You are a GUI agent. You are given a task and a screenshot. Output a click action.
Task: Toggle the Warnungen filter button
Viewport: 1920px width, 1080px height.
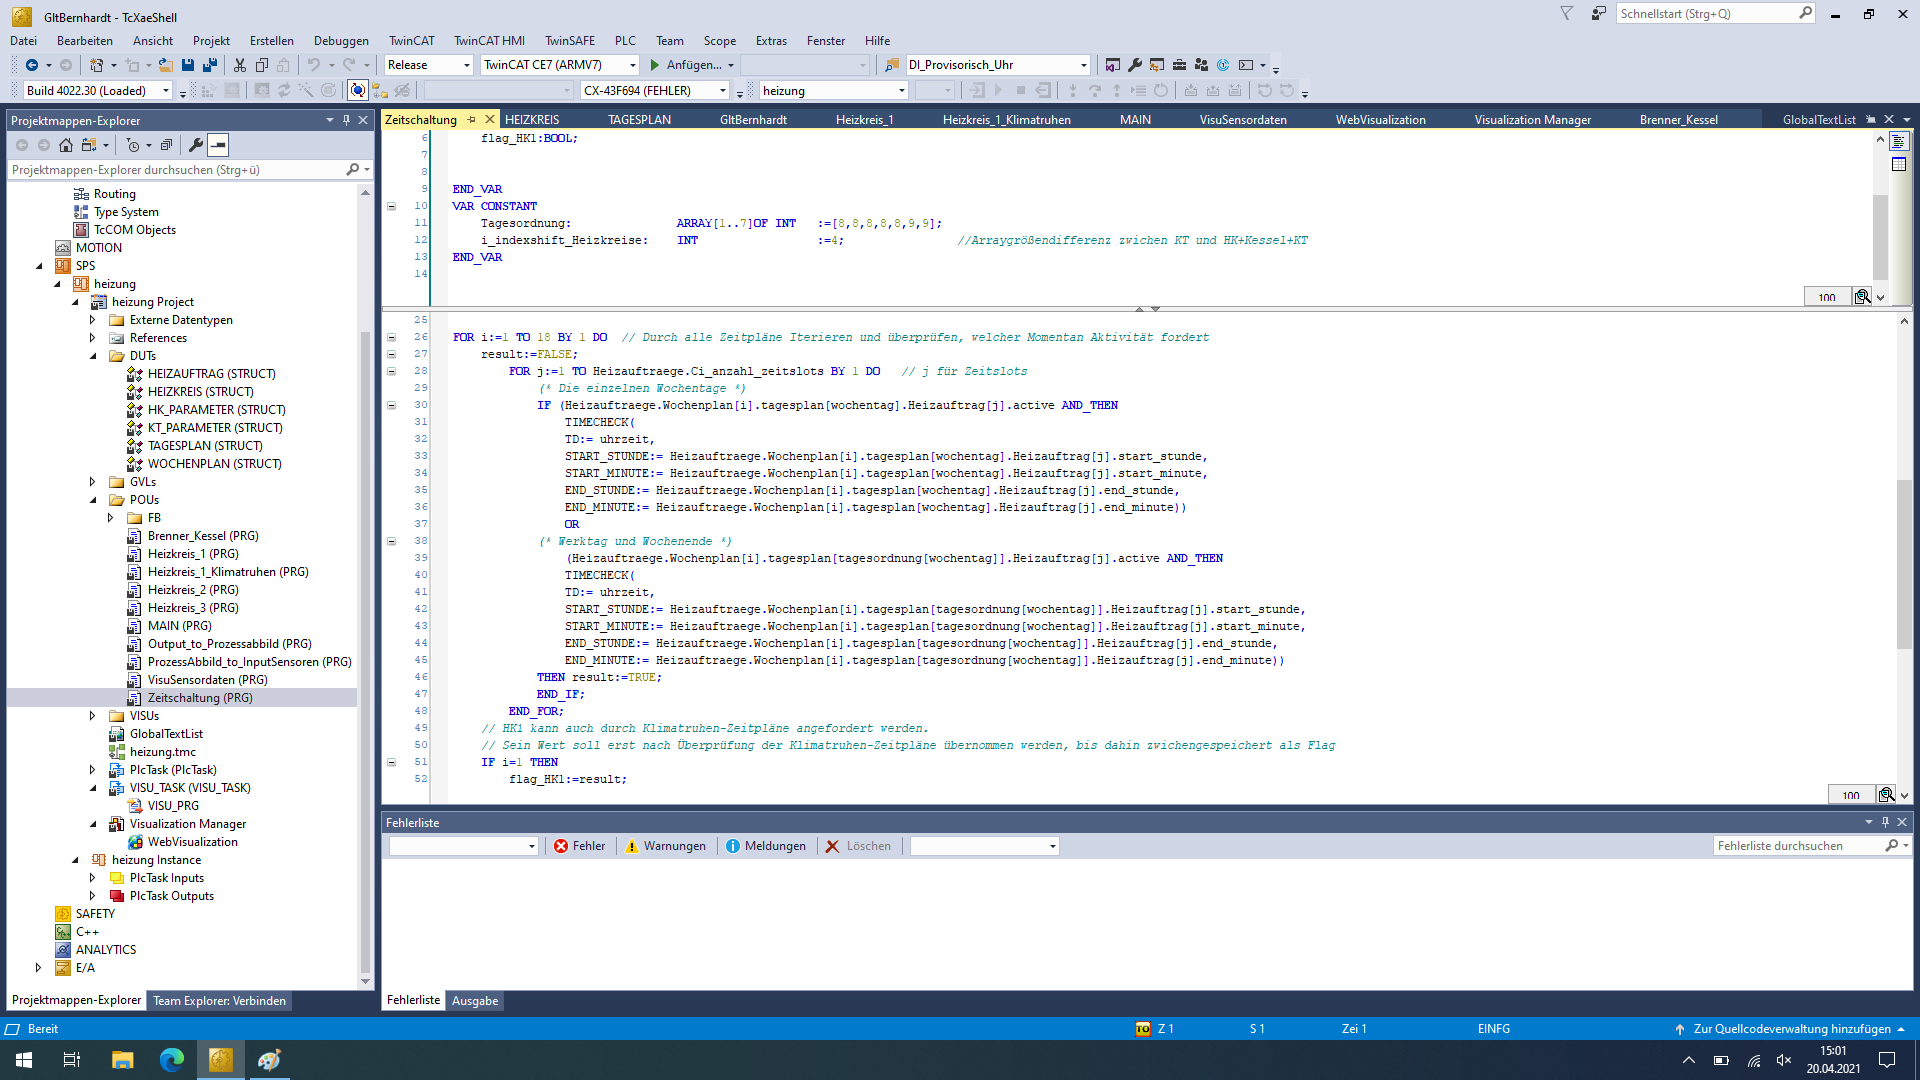coord(666,846)
